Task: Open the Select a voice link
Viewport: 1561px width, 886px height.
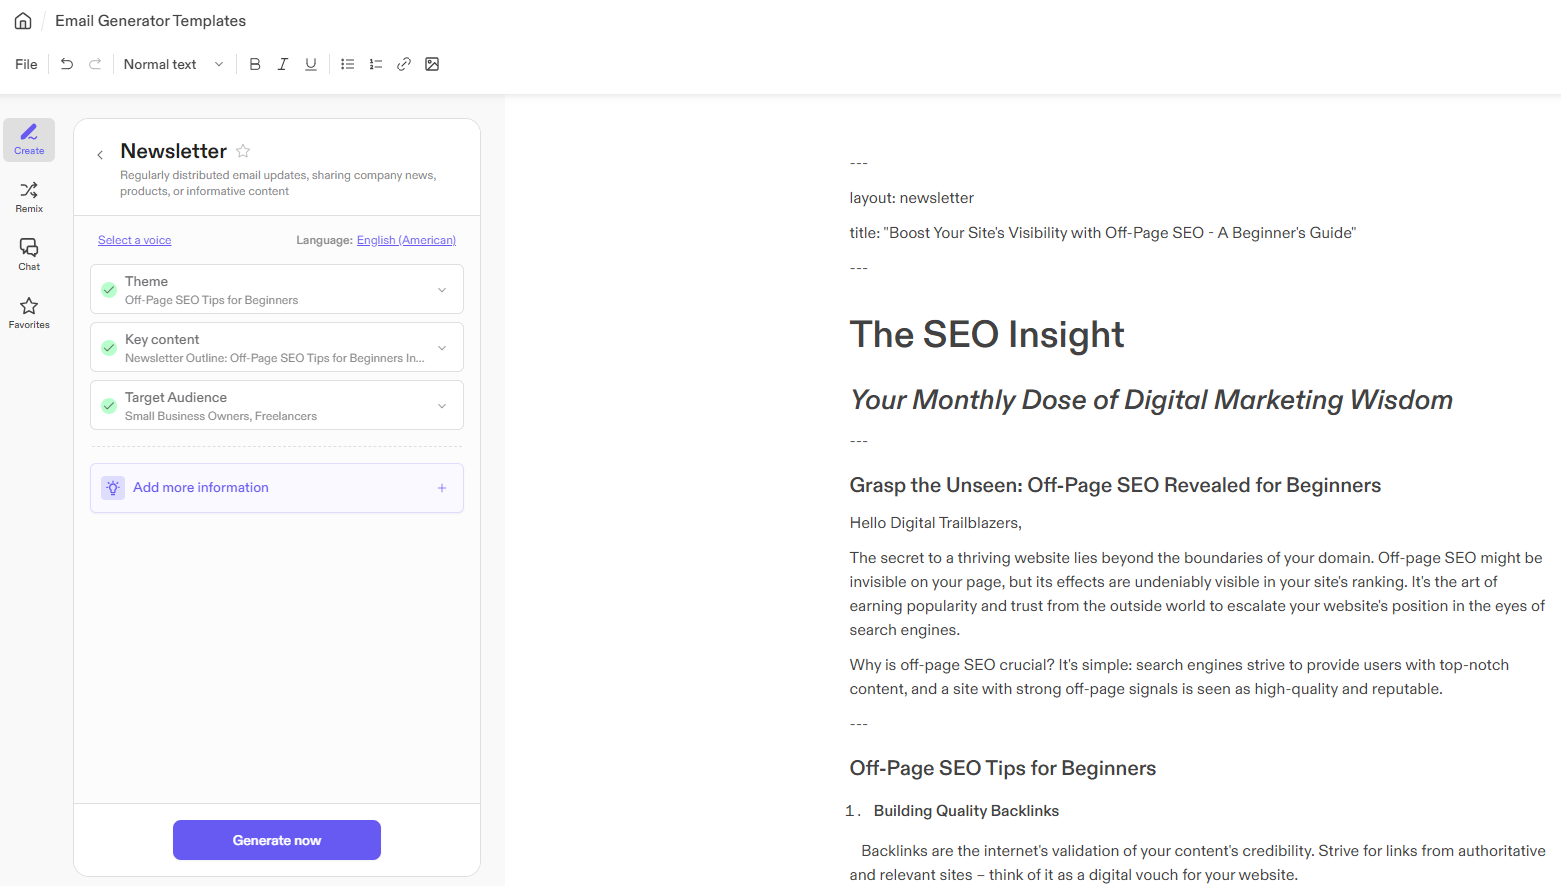Action: (134, 239)
